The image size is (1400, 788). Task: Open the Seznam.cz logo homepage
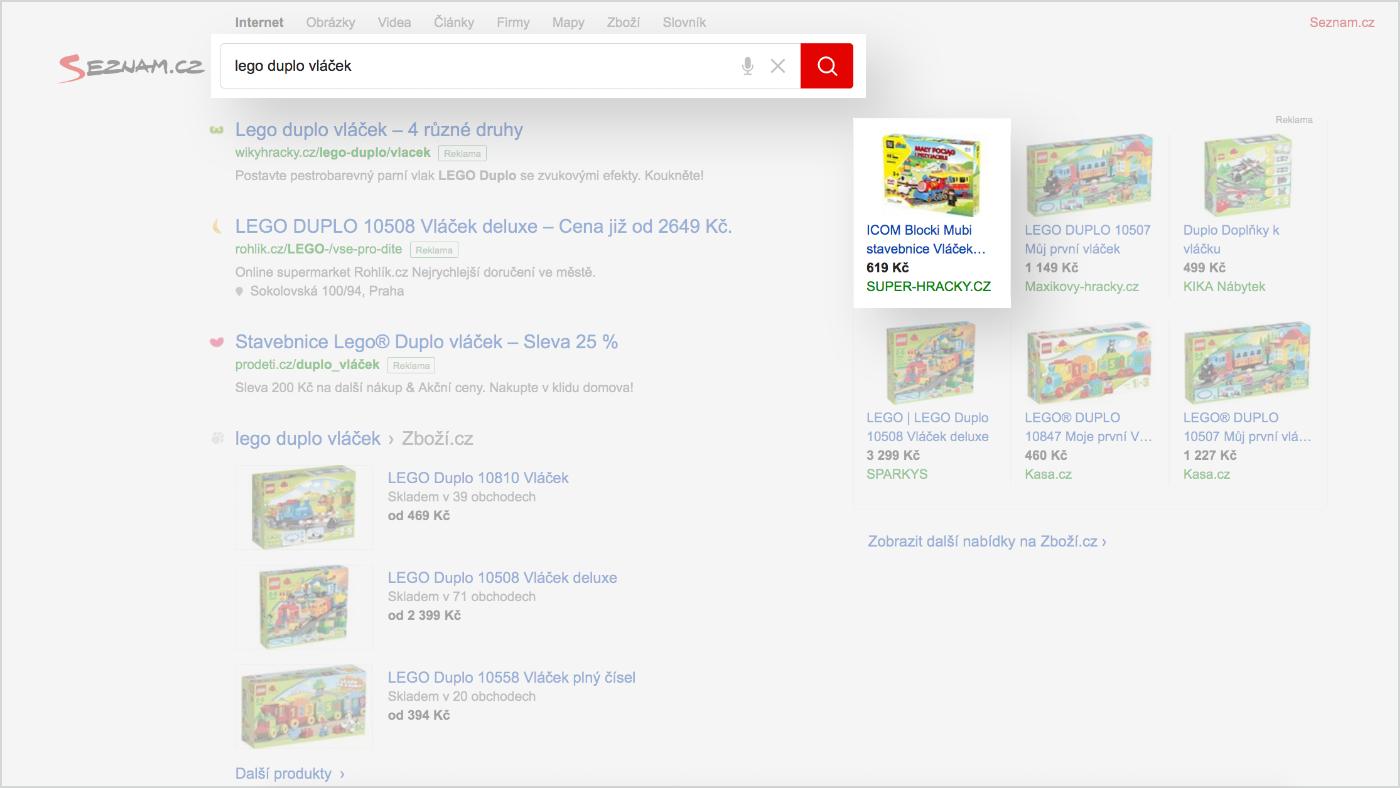(131, 67)
